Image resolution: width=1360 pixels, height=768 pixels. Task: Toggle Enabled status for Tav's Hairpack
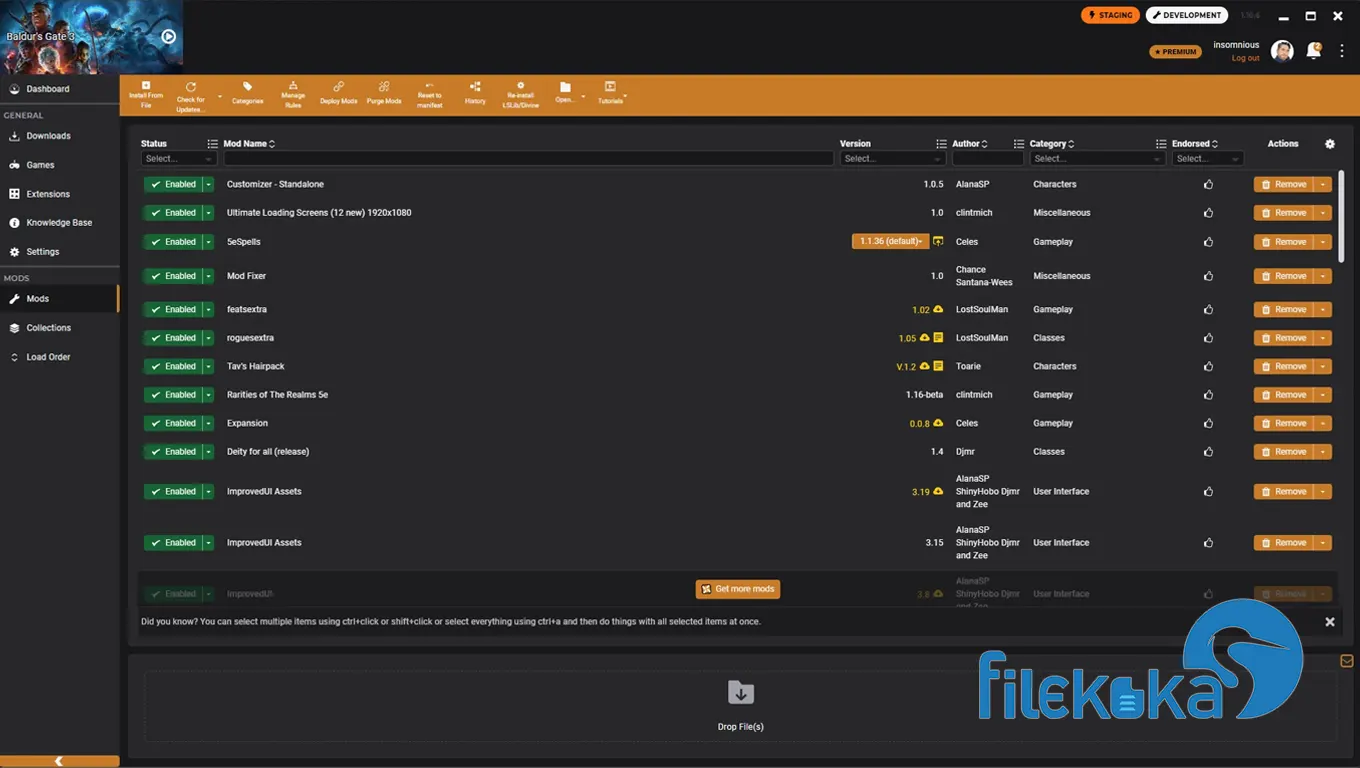(173, 366)
